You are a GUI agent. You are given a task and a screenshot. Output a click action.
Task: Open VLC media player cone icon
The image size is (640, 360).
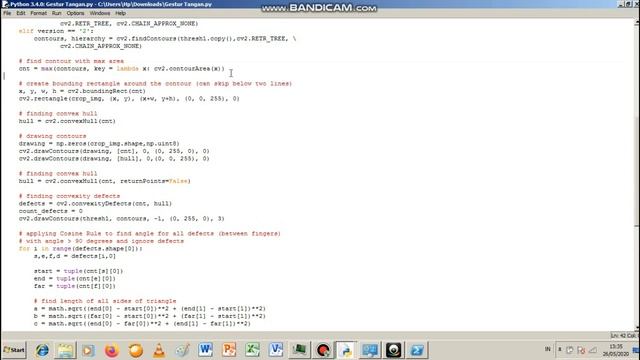click(x=159, y=350)
